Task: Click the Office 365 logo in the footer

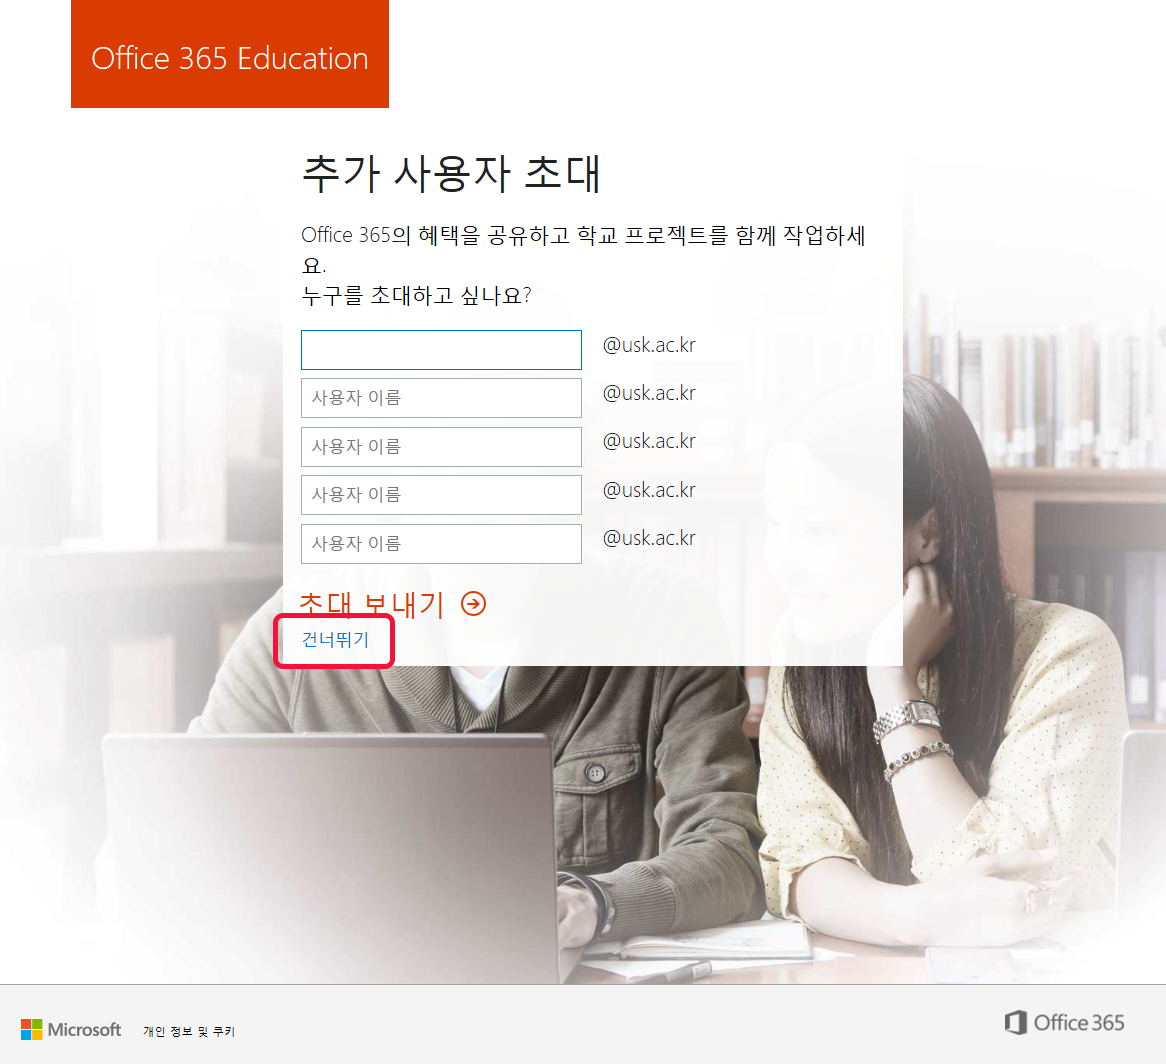Action: [1064, 1023]
